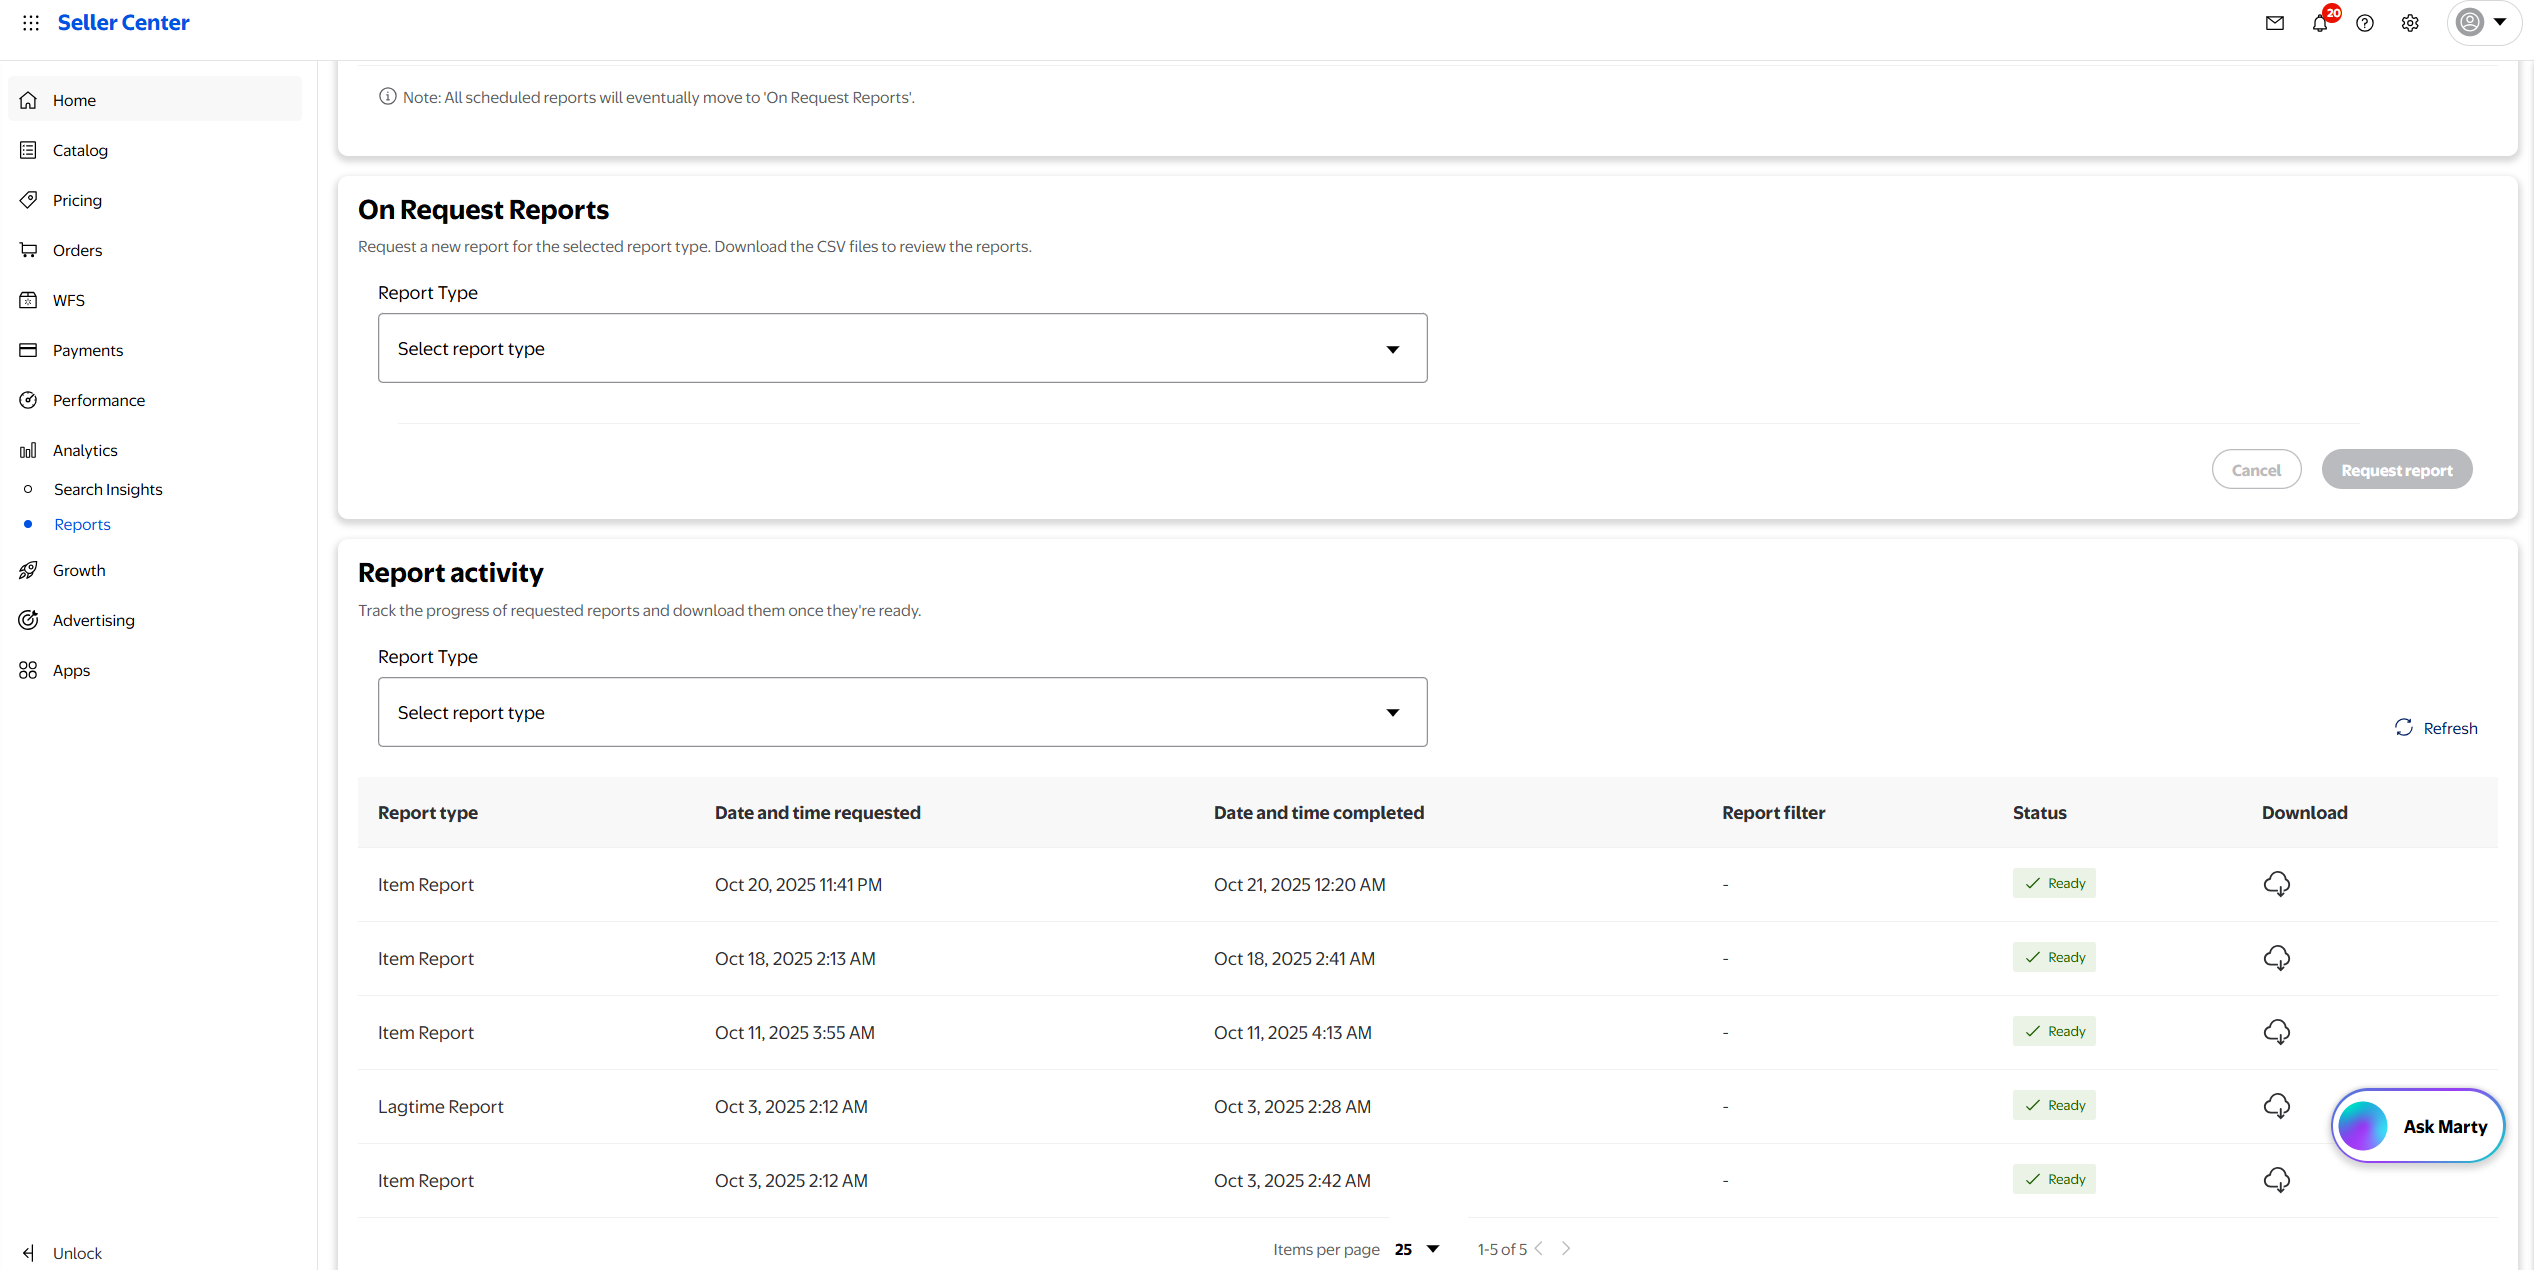Open the settings gear icon

click(x=2410, y=23)
